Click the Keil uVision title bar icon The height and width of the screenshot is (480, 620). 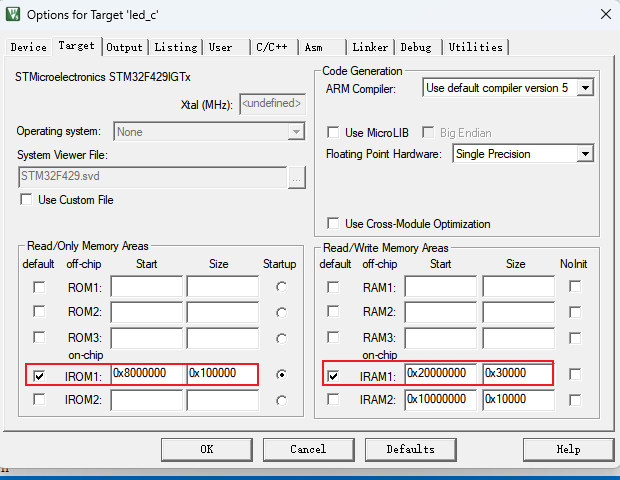click(13, 14)
